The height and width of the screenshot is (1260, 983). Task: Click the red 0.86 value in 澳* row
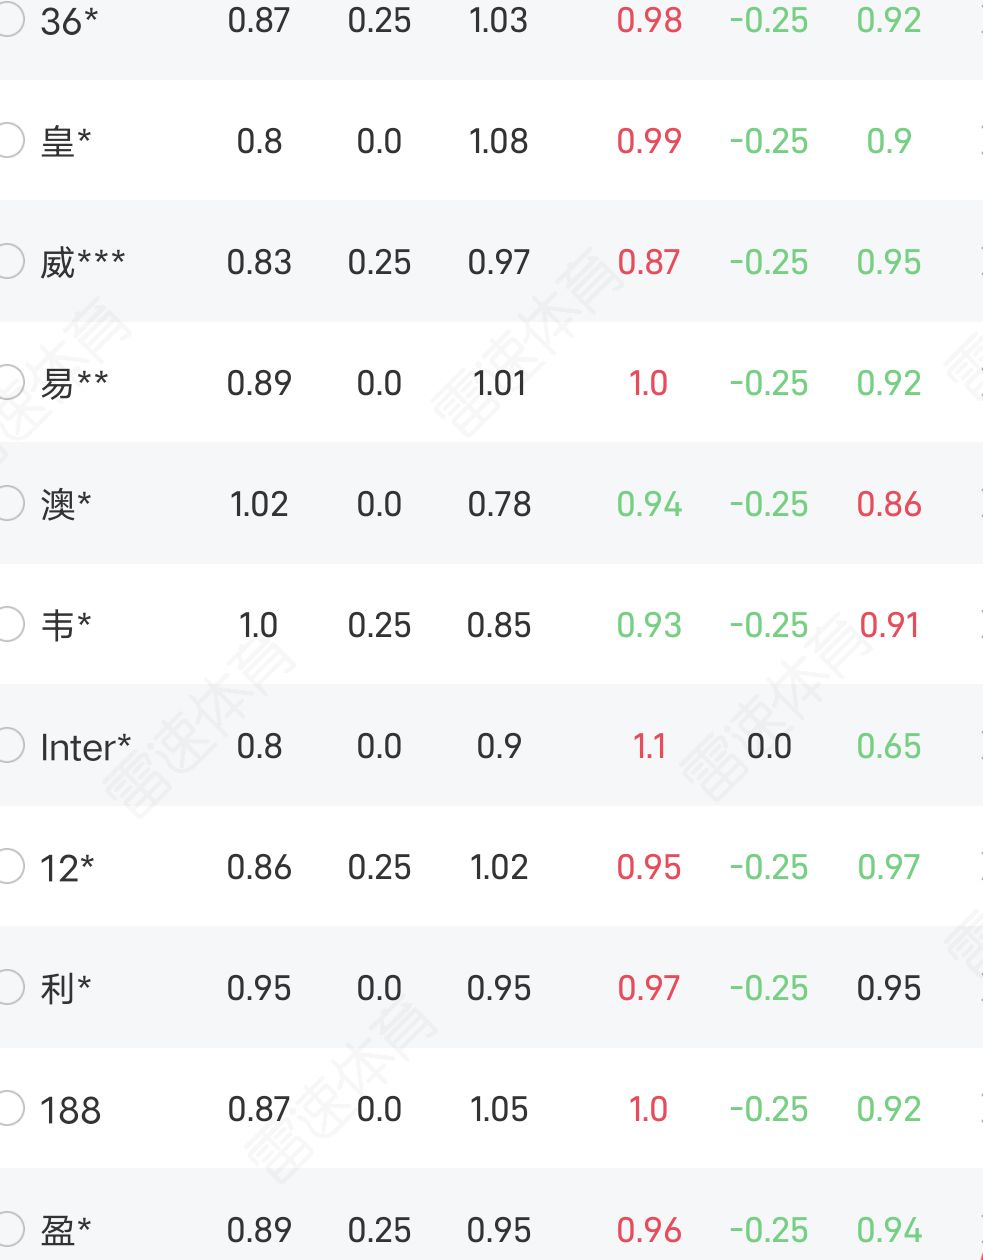coord(888,504)
